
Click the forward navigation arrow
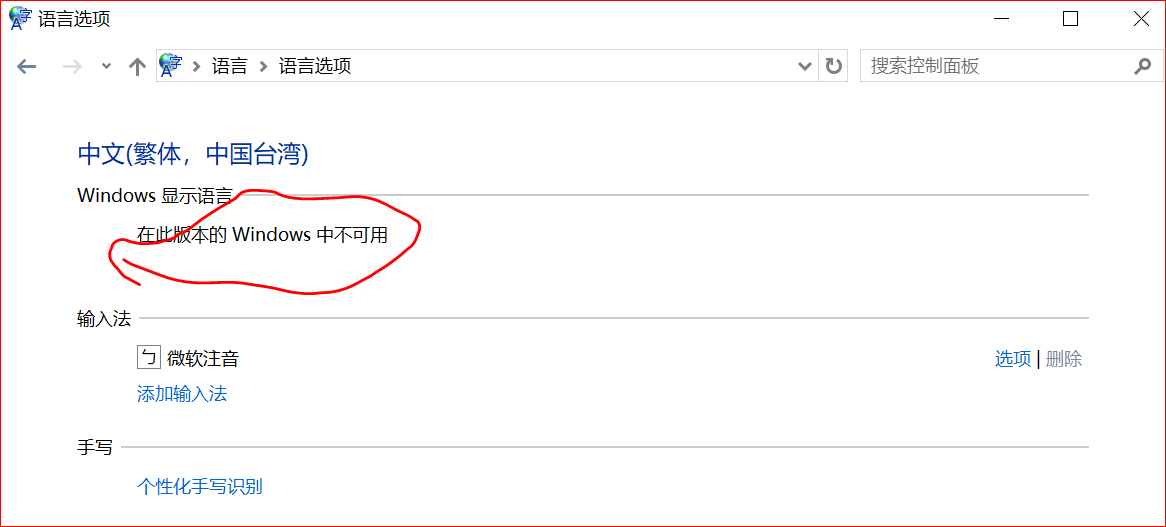point(72,67)
